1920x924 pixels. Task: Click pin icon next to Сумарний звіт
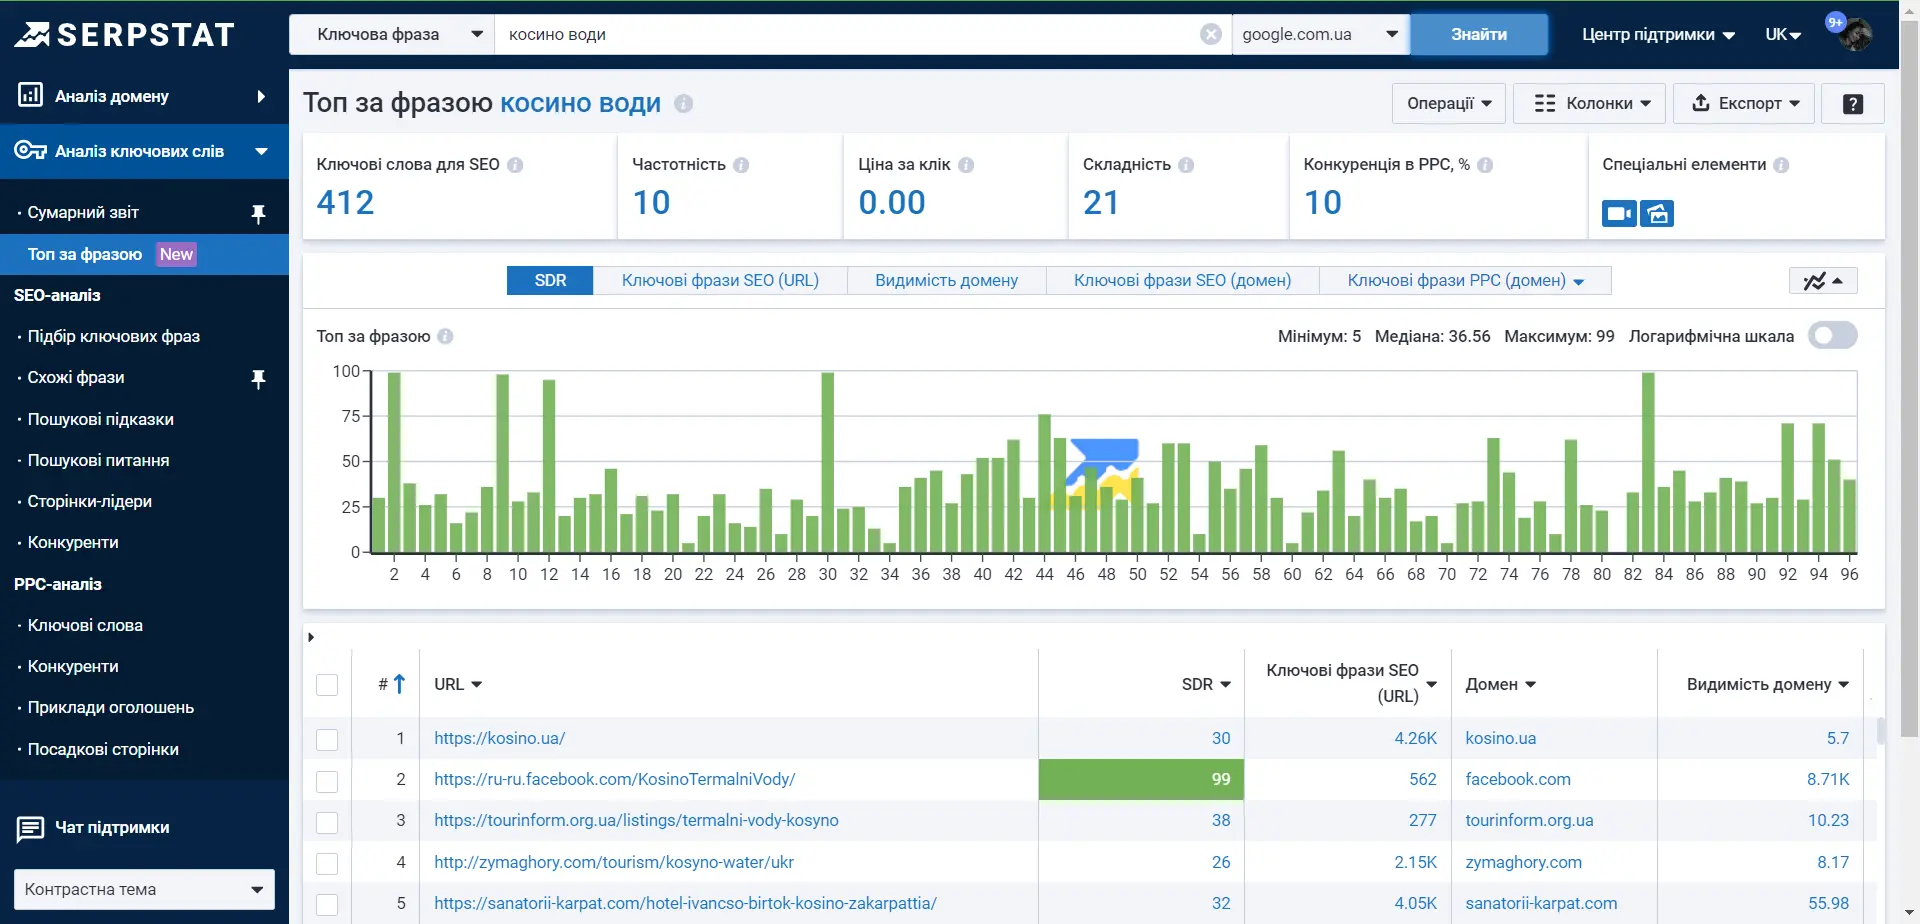[258, 213]
